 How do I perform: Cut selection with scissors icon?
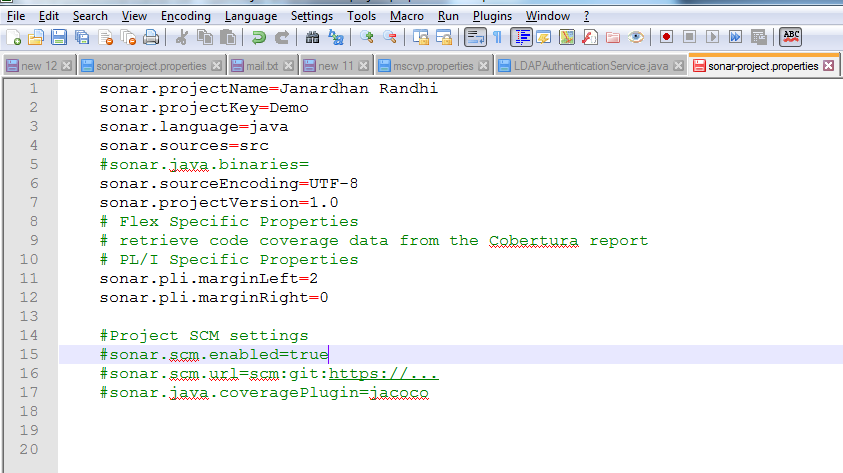click(x=182, y=37)
